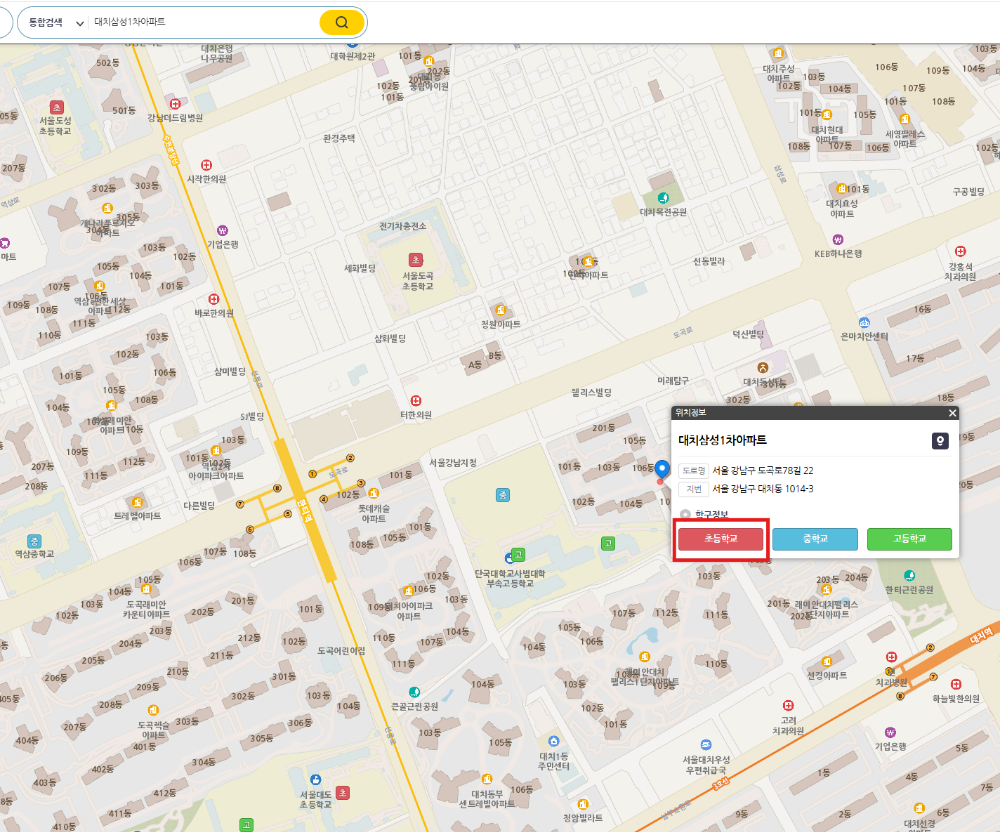Click the 학구정보 section heading
Image resolution: width=1000 pixels, height=832 pixels.
click(x=712, y=514)
